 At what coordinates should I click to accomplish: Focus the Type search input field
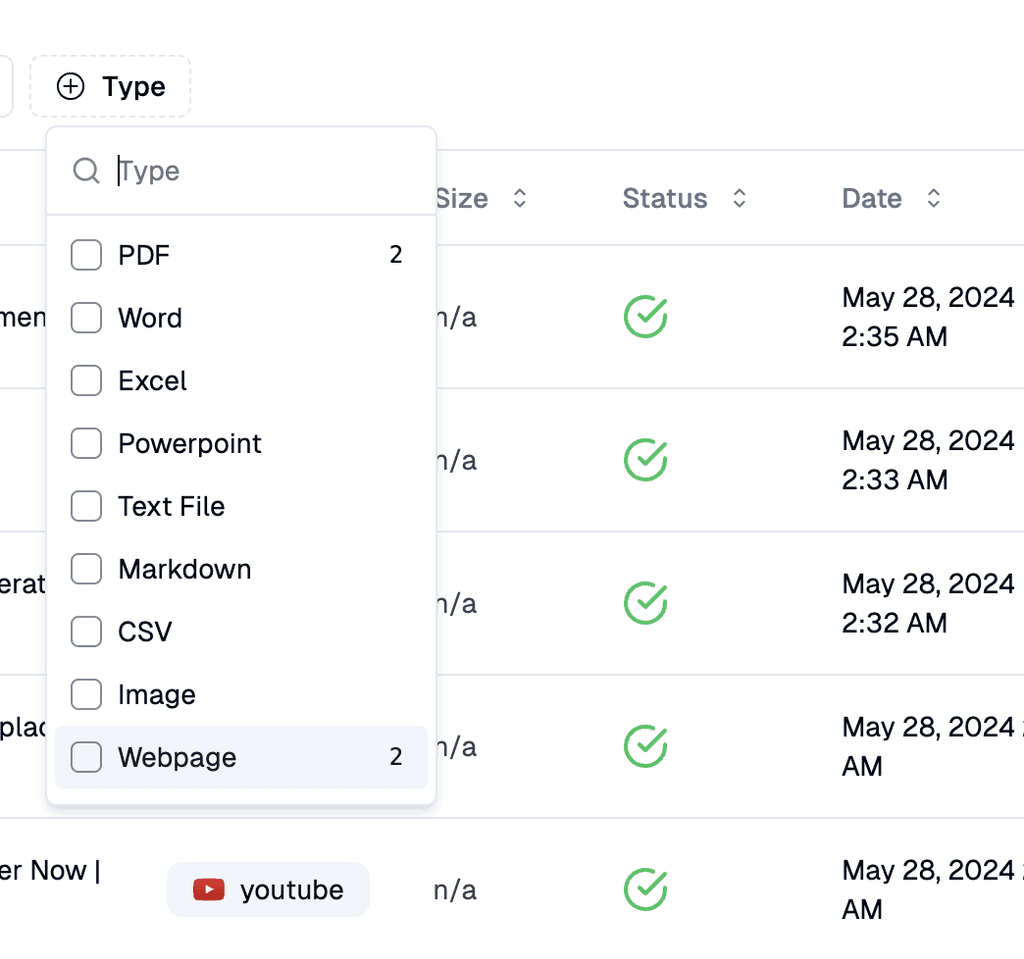pos(260,171)
